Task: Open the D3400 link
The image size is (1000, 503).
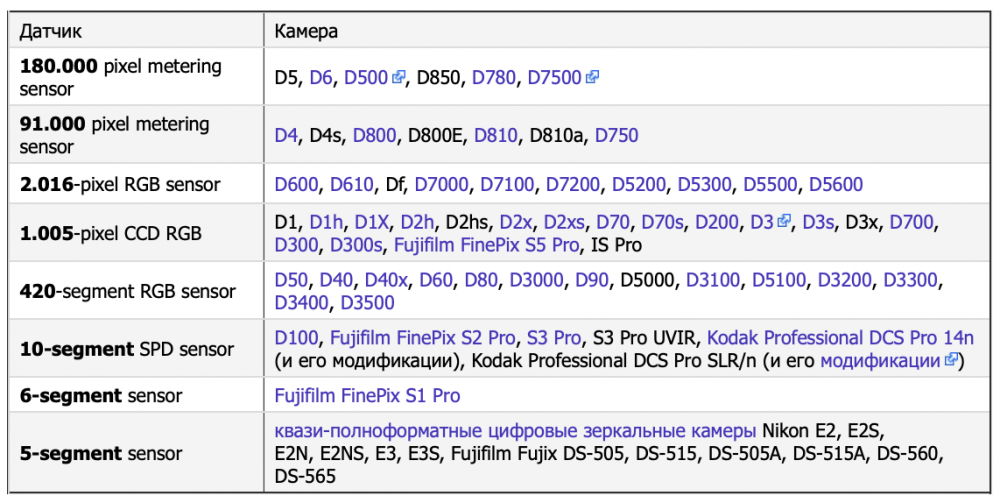Action: [302, 303]
